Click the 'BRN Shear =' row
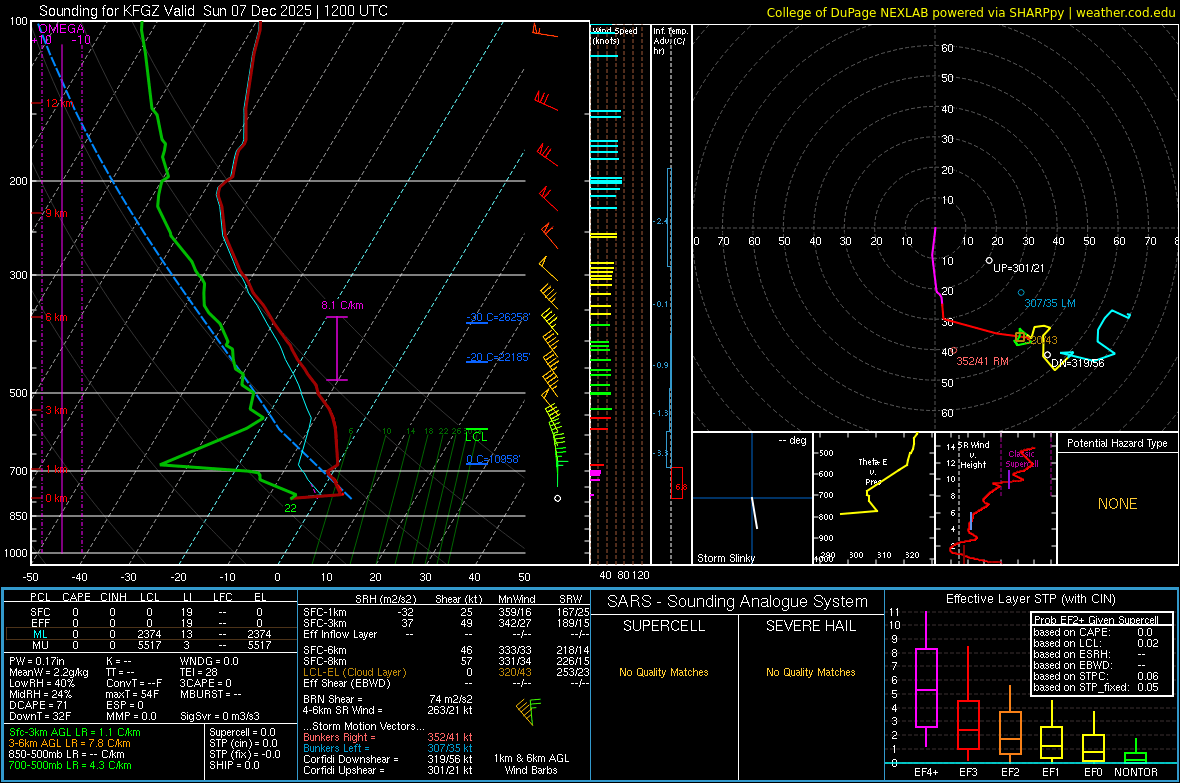1180x783 pixels. 388,699
